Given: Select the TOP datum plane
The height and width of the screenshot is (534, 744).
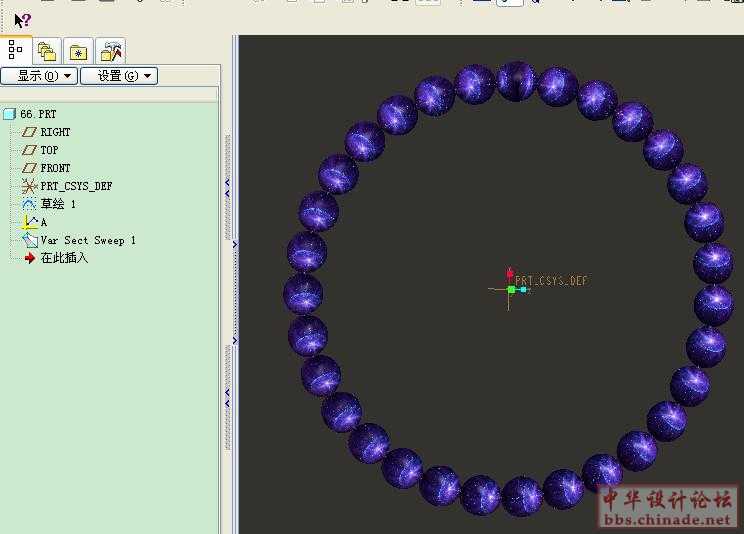Looking at the screenshot, I should click(x=49, y=150).
